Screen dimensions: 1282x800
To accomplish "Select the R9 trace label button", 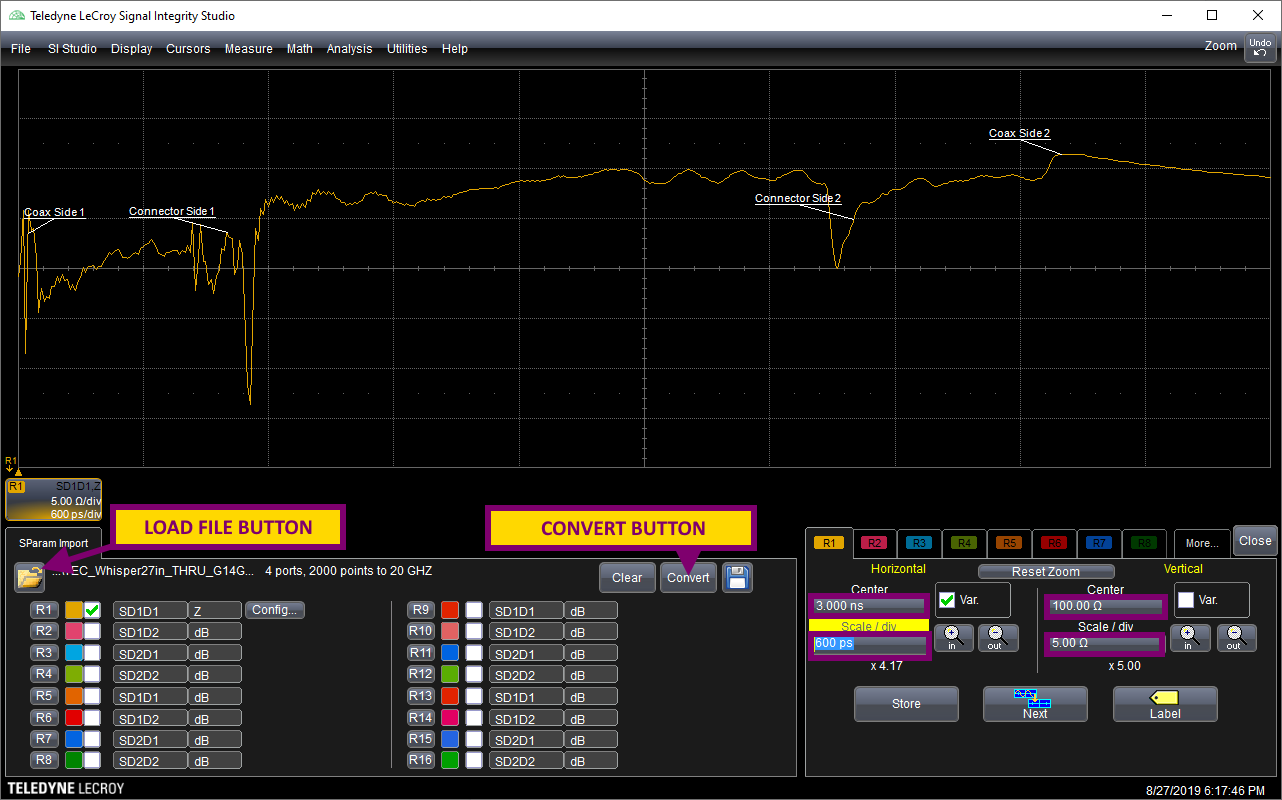I will click(421, 610).
